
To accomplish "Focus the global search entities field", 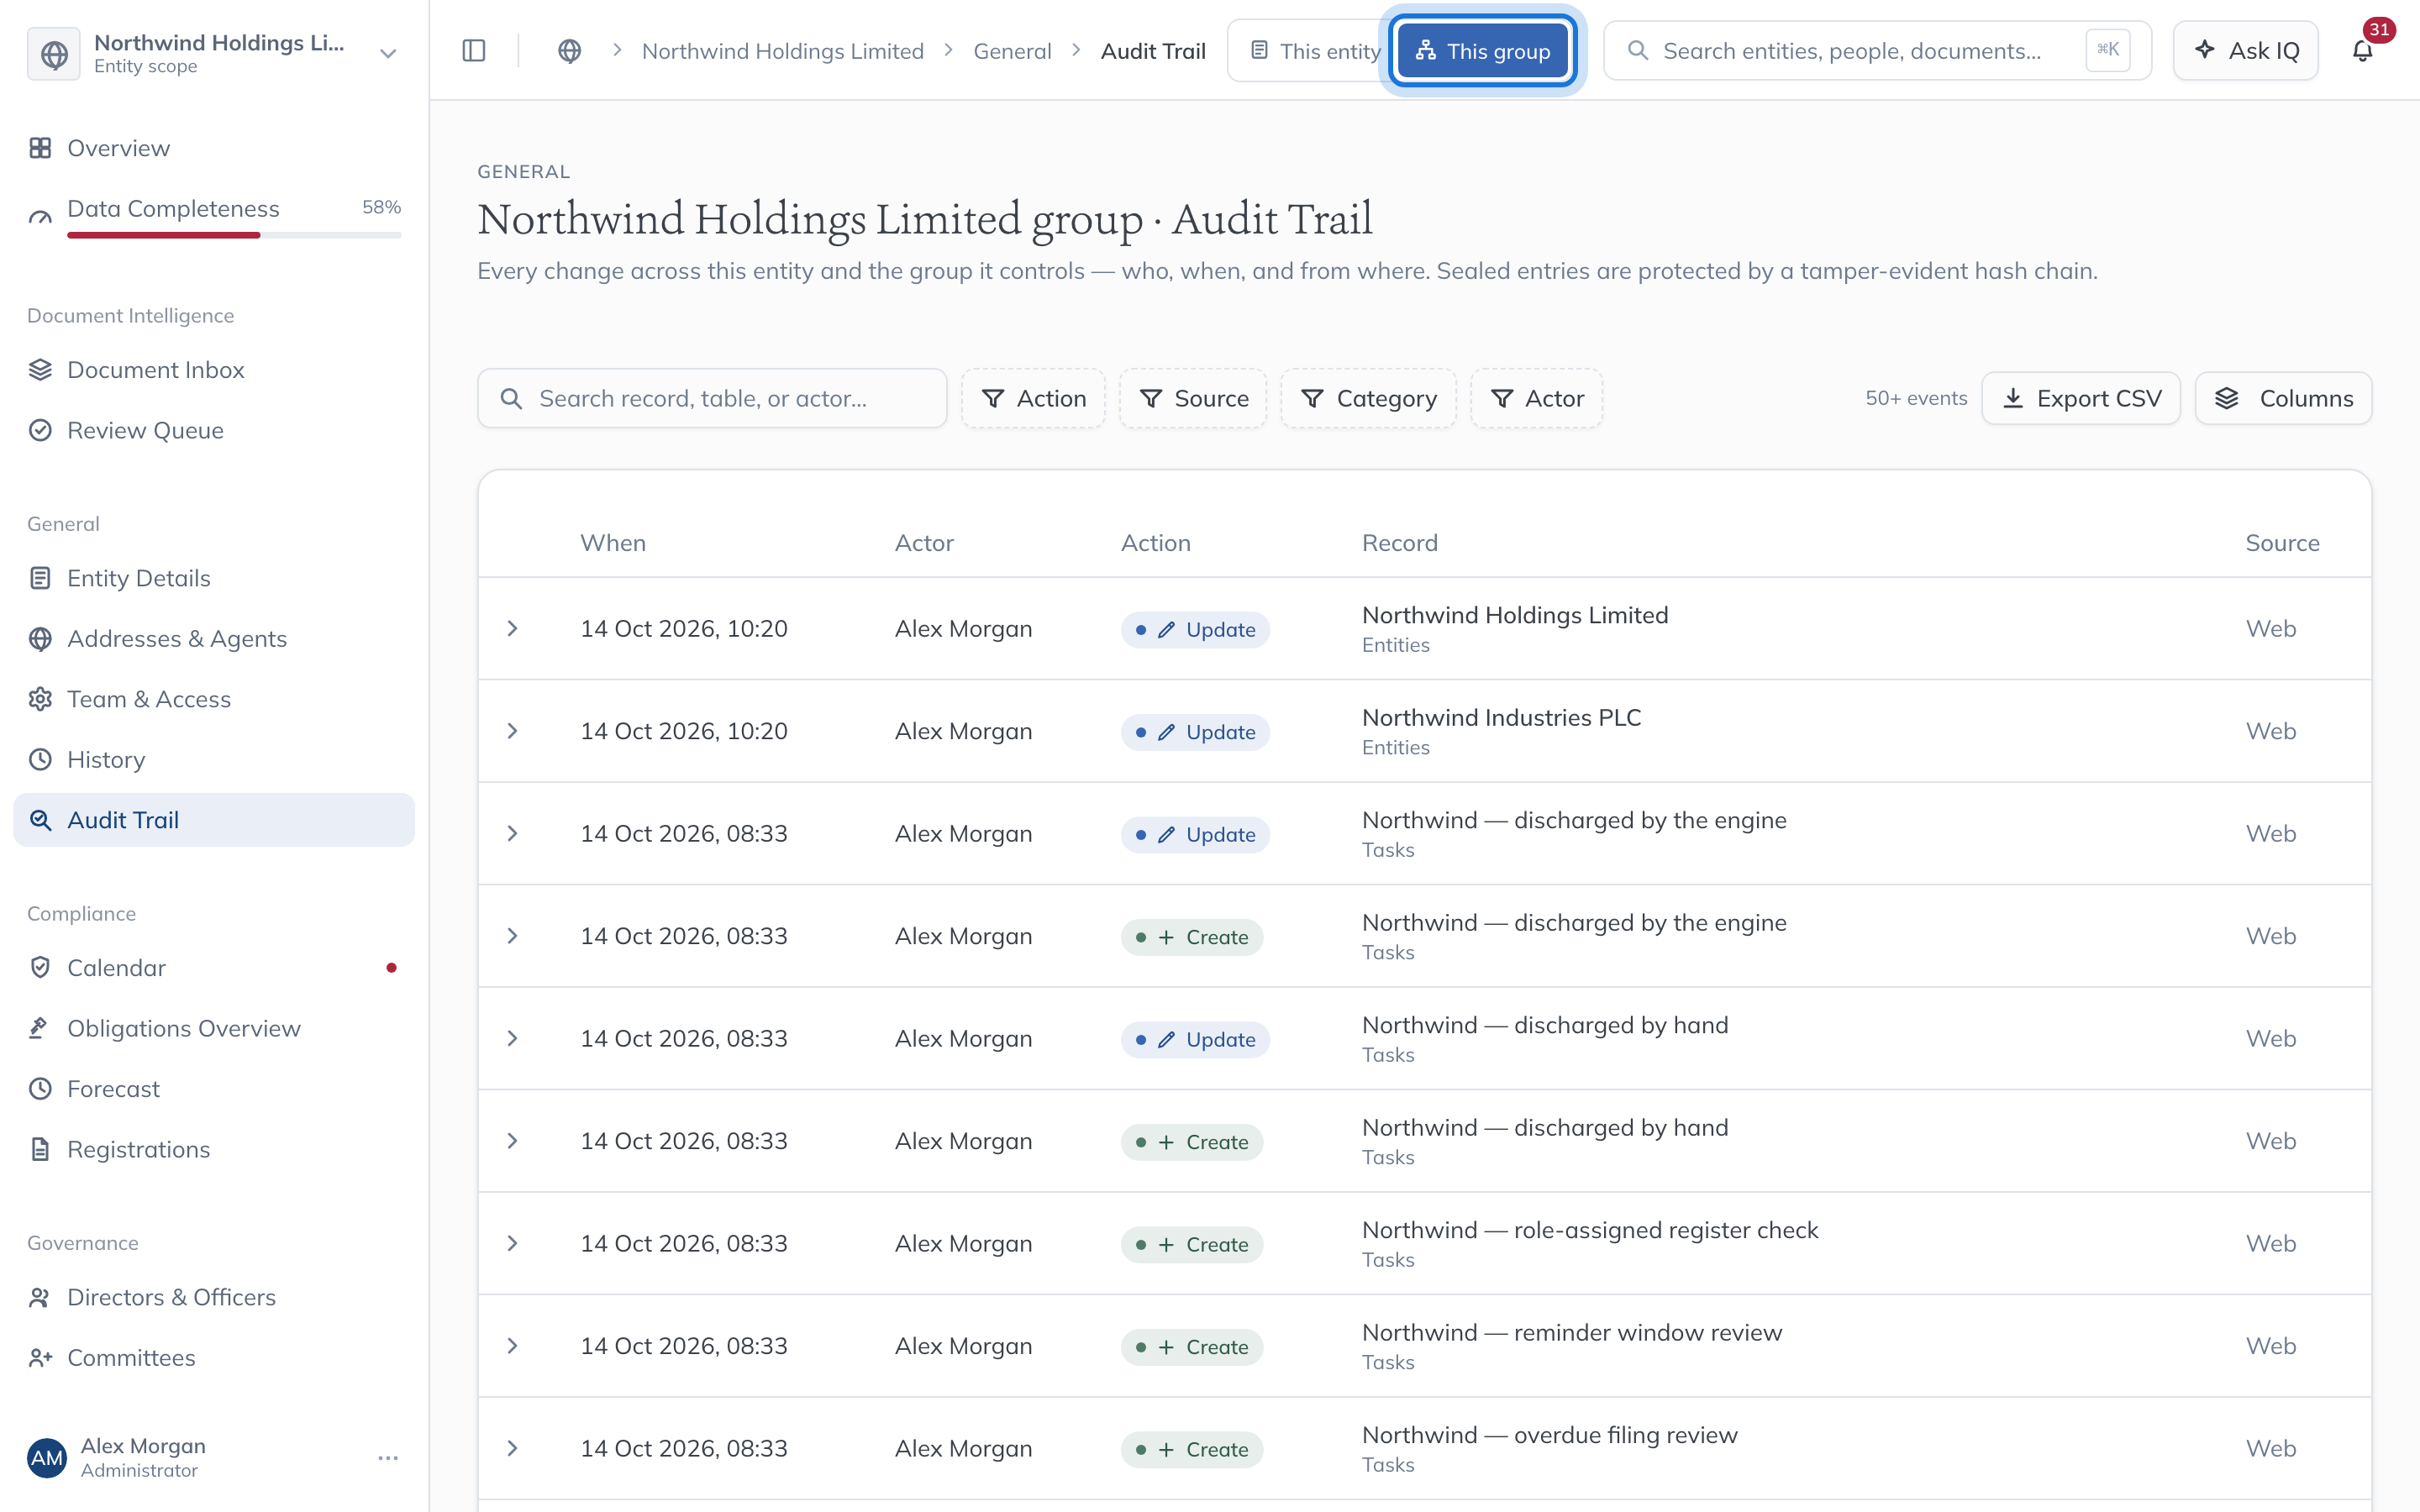I will 1876,50.
